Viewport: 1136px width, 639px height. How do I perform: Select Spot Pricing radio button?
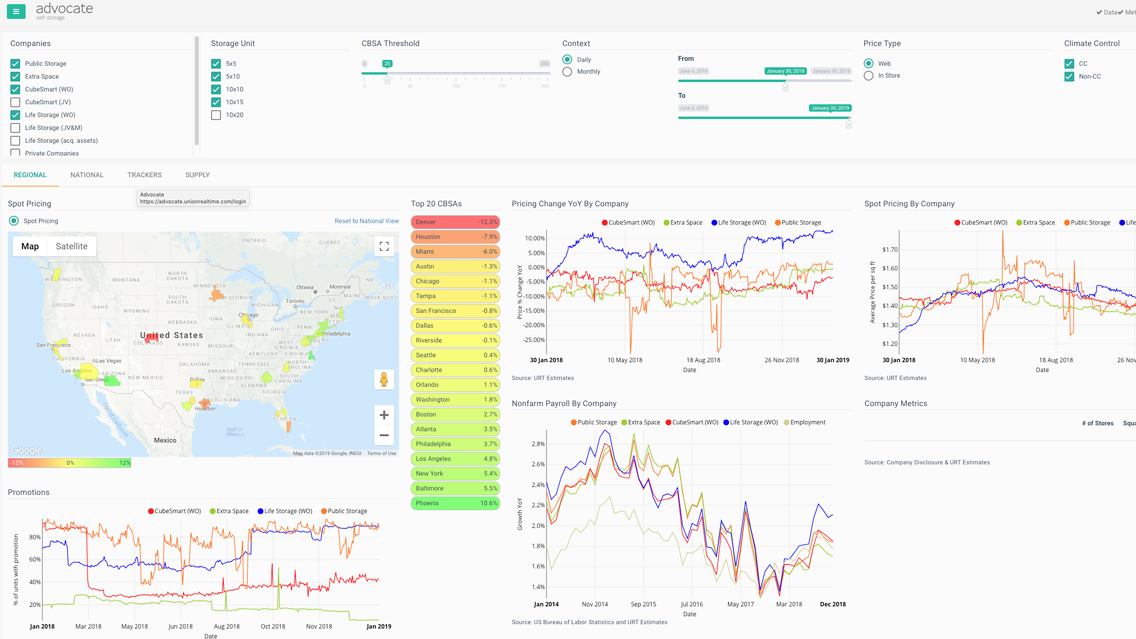point(14,221)
